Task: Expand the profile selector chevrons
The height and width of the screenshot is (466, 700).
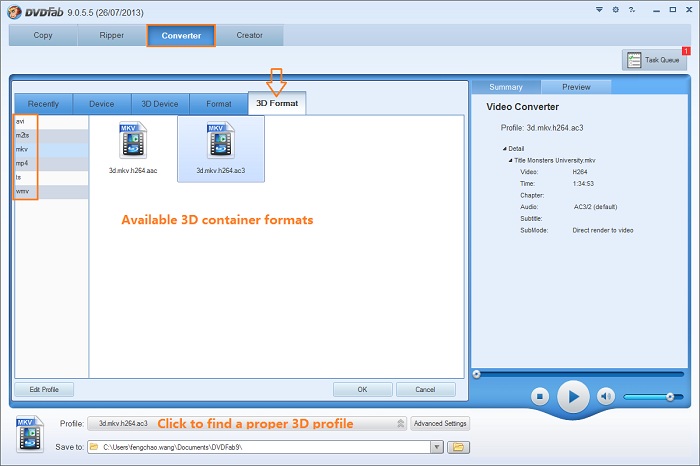Action: tap(400, 423)
